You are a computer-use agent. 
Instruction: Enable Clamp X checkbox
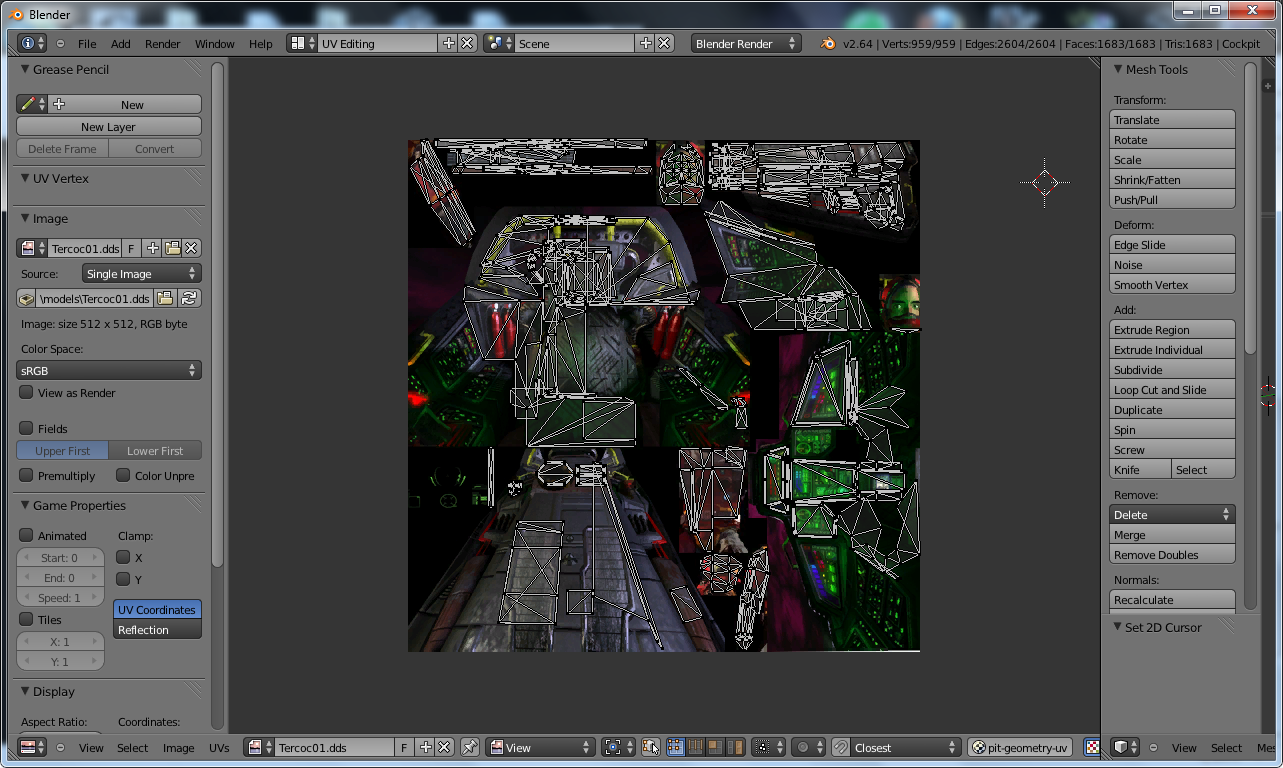(x=124, y=557)
